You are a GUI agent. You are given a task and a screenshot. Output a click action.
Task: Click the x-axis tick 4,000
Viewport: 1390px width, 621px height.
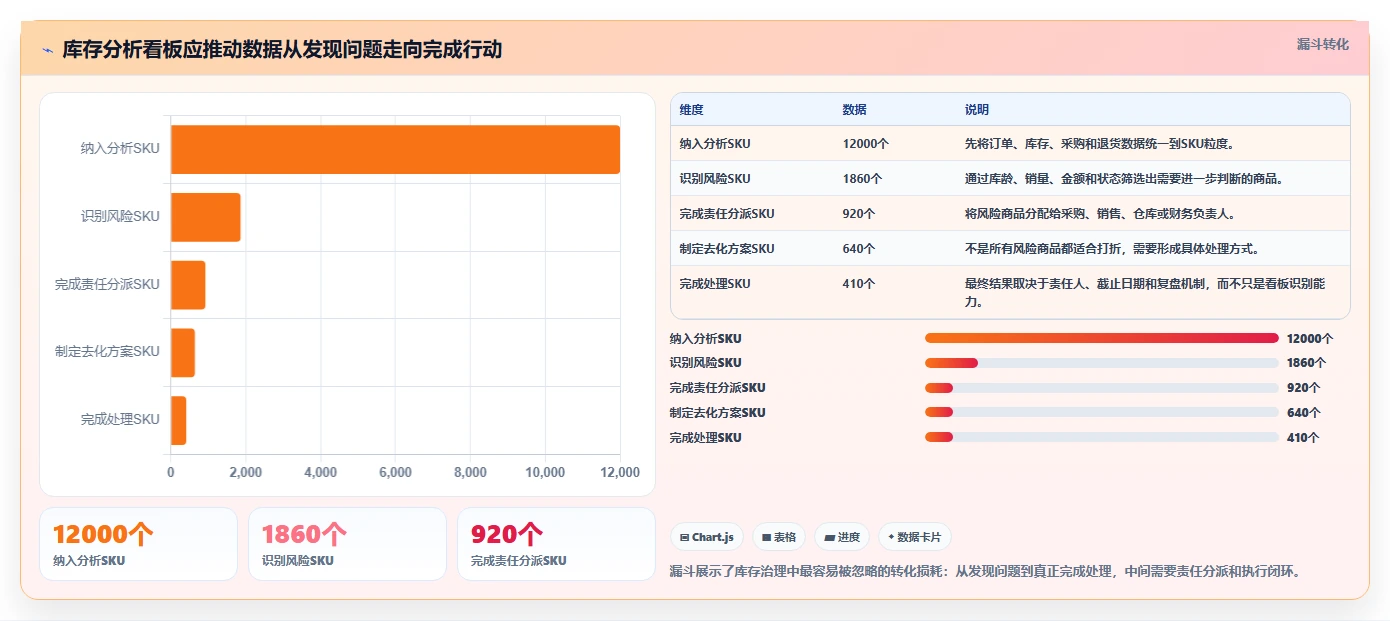[320, 472]
